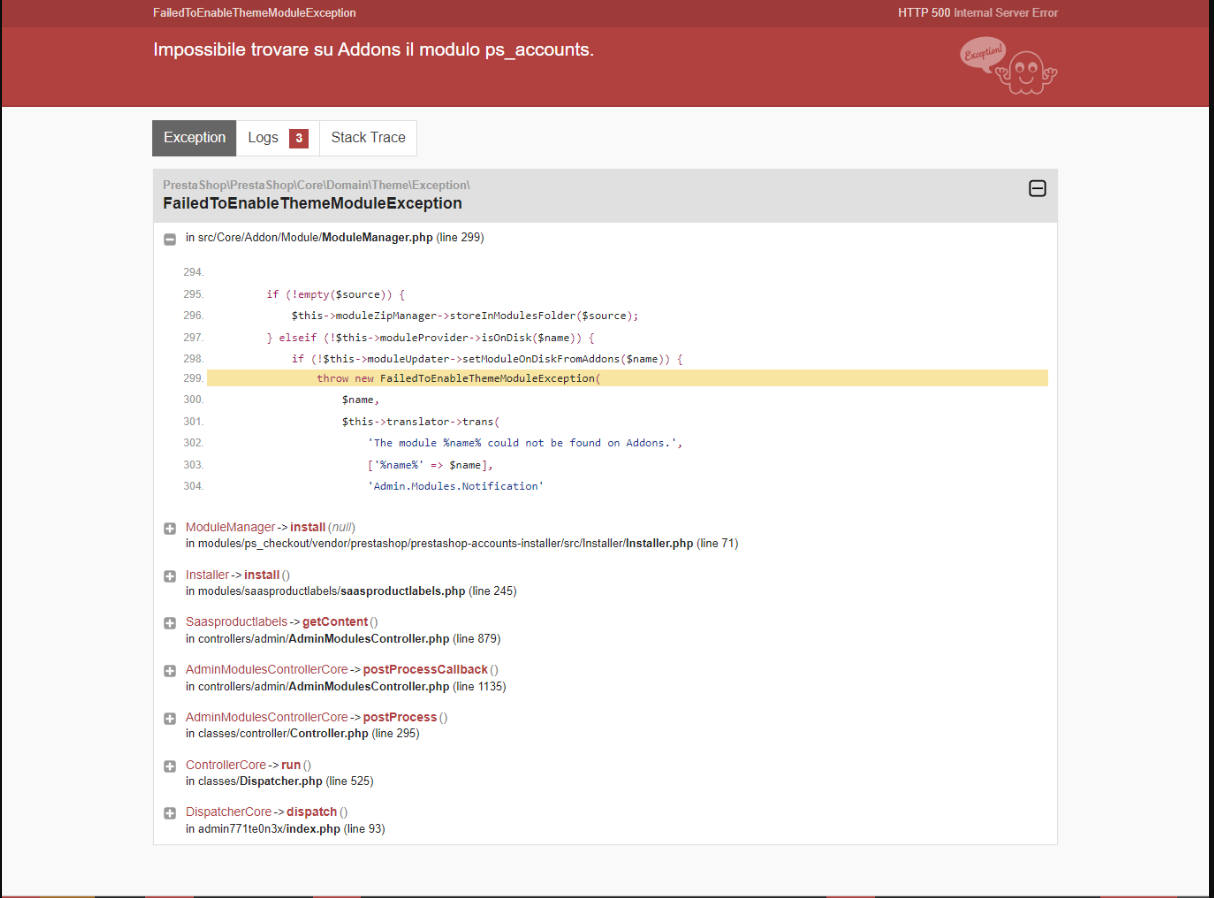Viewport: 1214px width, 898px height.
Task: Click the HTTP 500 Internal Server Error text
Action: click(x=978, y=13)
